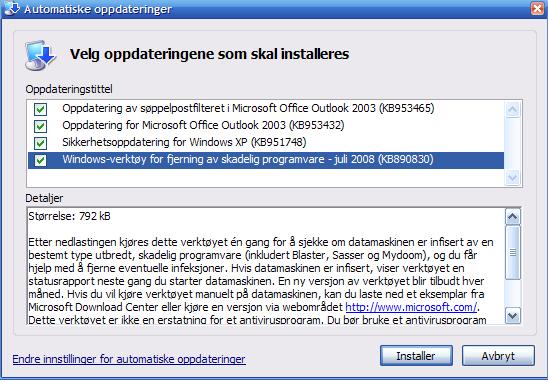The width and height of the screenshot is (549, 382).
Task: Click the Windows Update shield icon in the title bar
Action: pyautogui.click(x=11, y=8)
